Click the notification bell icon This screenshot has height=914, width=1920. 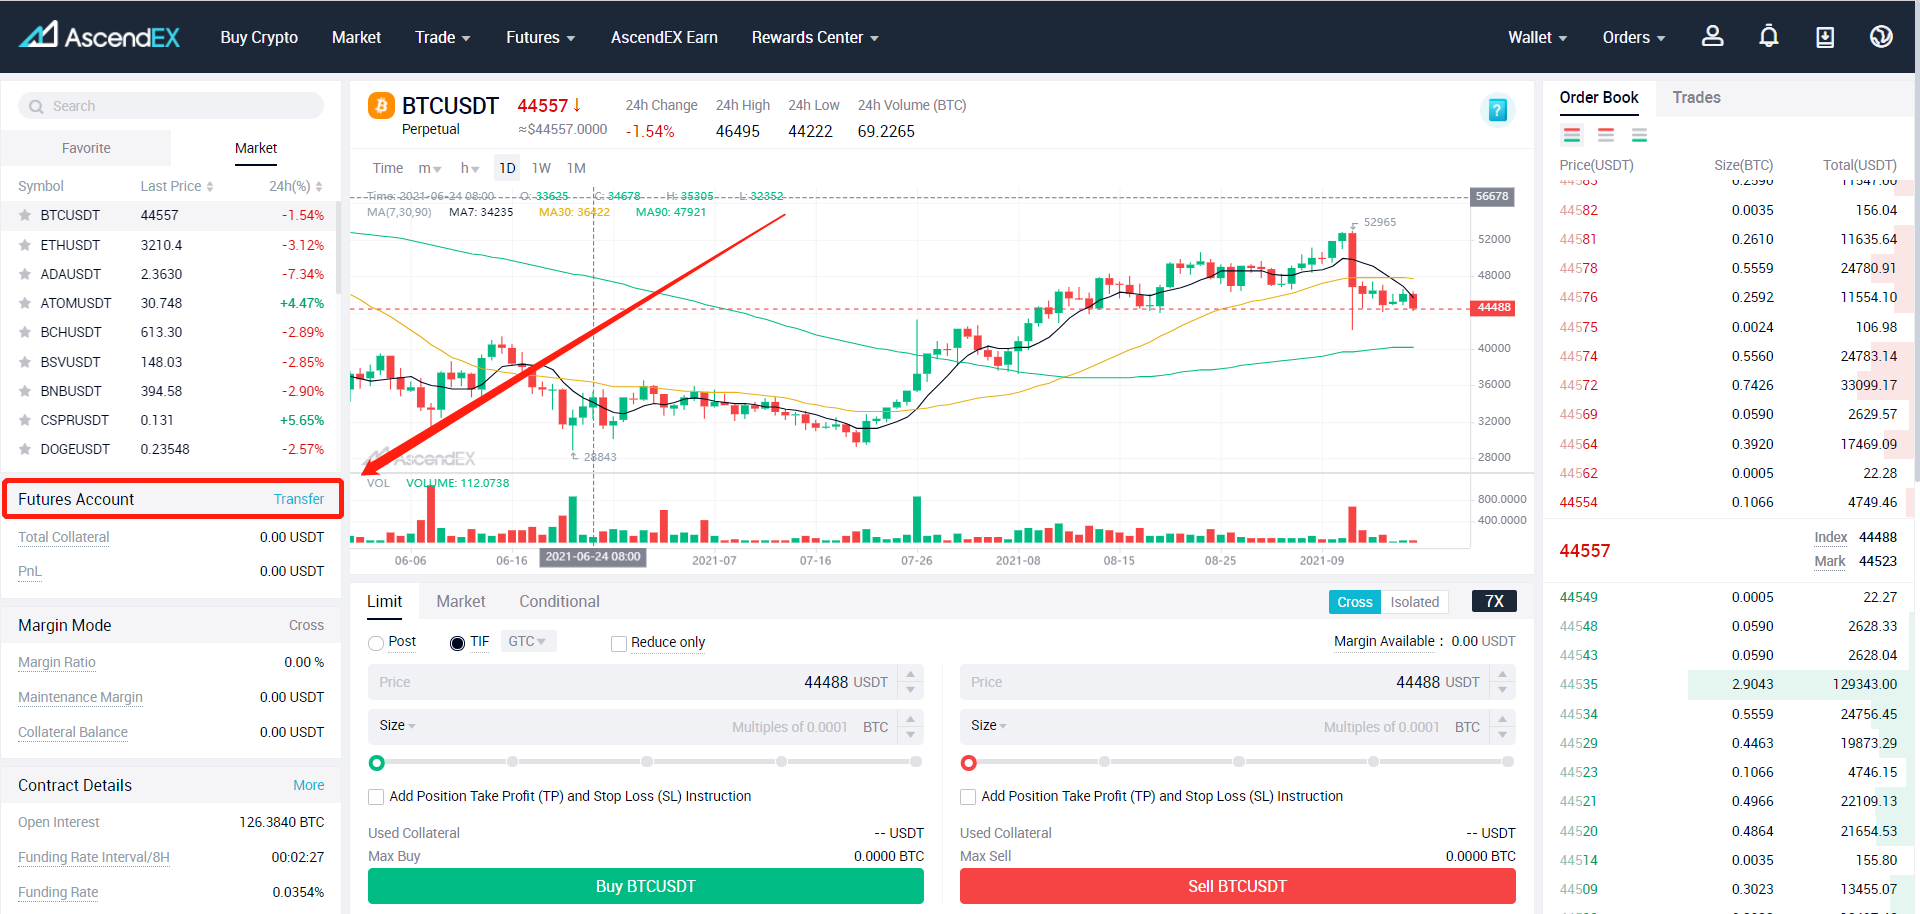tap(1768, 37)
